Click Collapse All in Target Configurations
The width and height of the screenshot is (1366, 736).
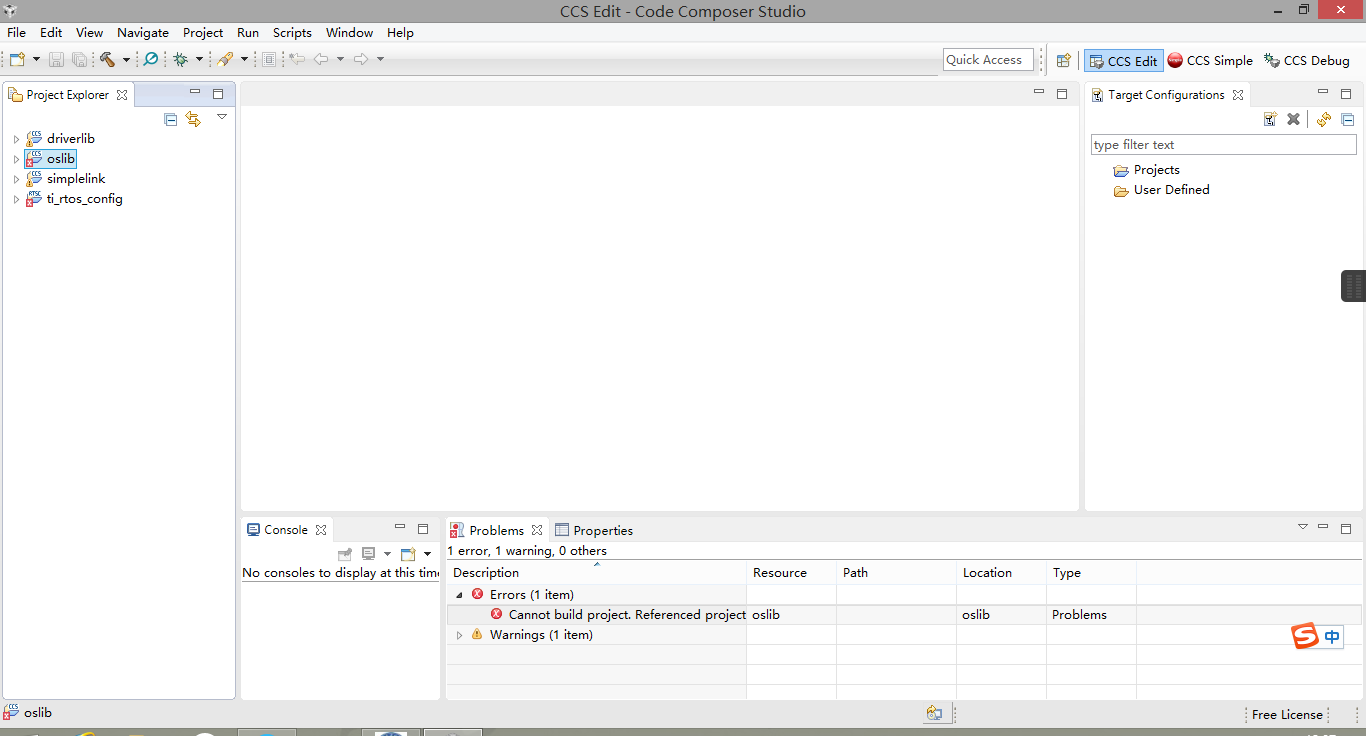tap(1347, 119)
